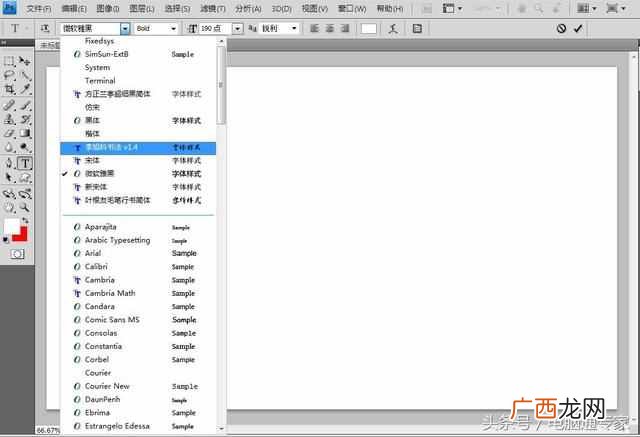640x437 pixels.
Task: Center align the text
Action: click(330, 28)
